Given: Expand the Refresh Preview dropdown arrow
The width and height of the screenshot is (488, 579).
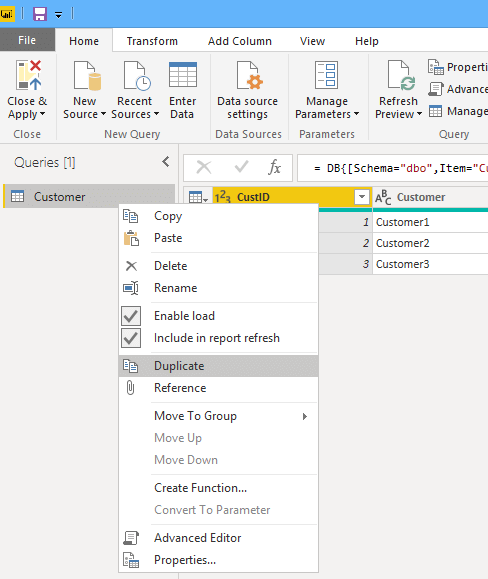Looking at the screenshot, I should point(419,114).
